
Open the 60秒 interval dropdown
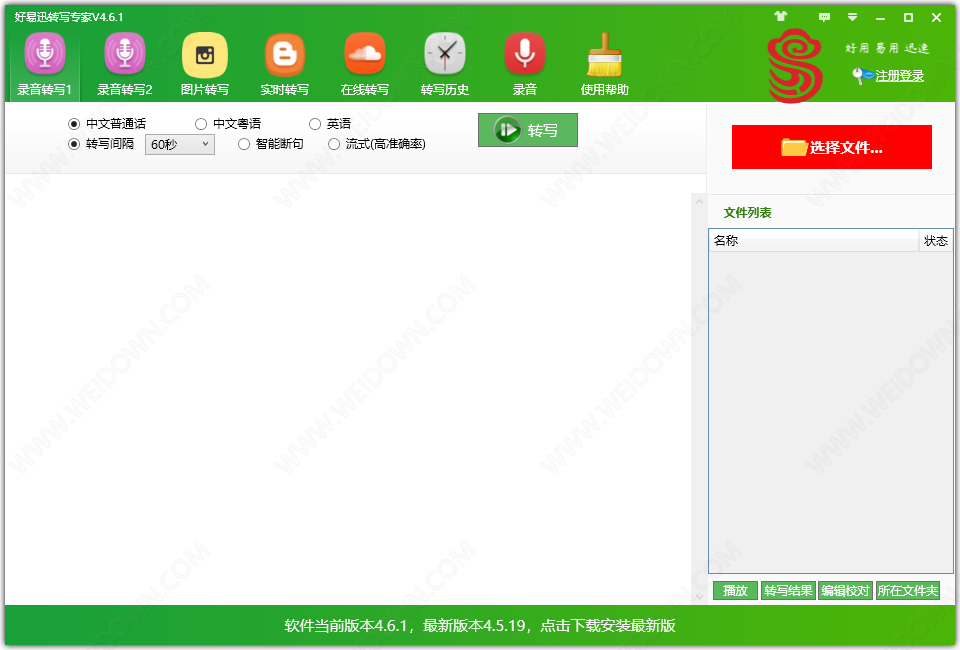tap(179, 144)
